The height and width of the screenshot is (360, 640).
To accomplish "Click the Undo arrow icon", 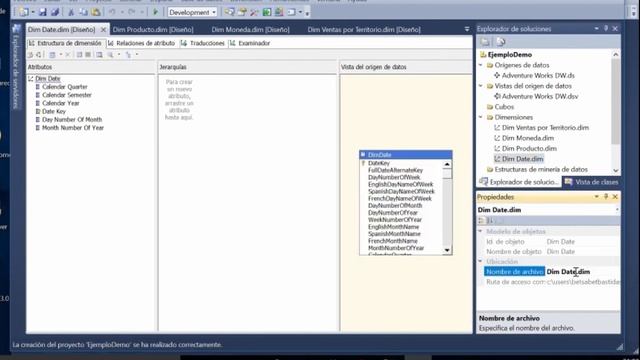I will 112,12.
